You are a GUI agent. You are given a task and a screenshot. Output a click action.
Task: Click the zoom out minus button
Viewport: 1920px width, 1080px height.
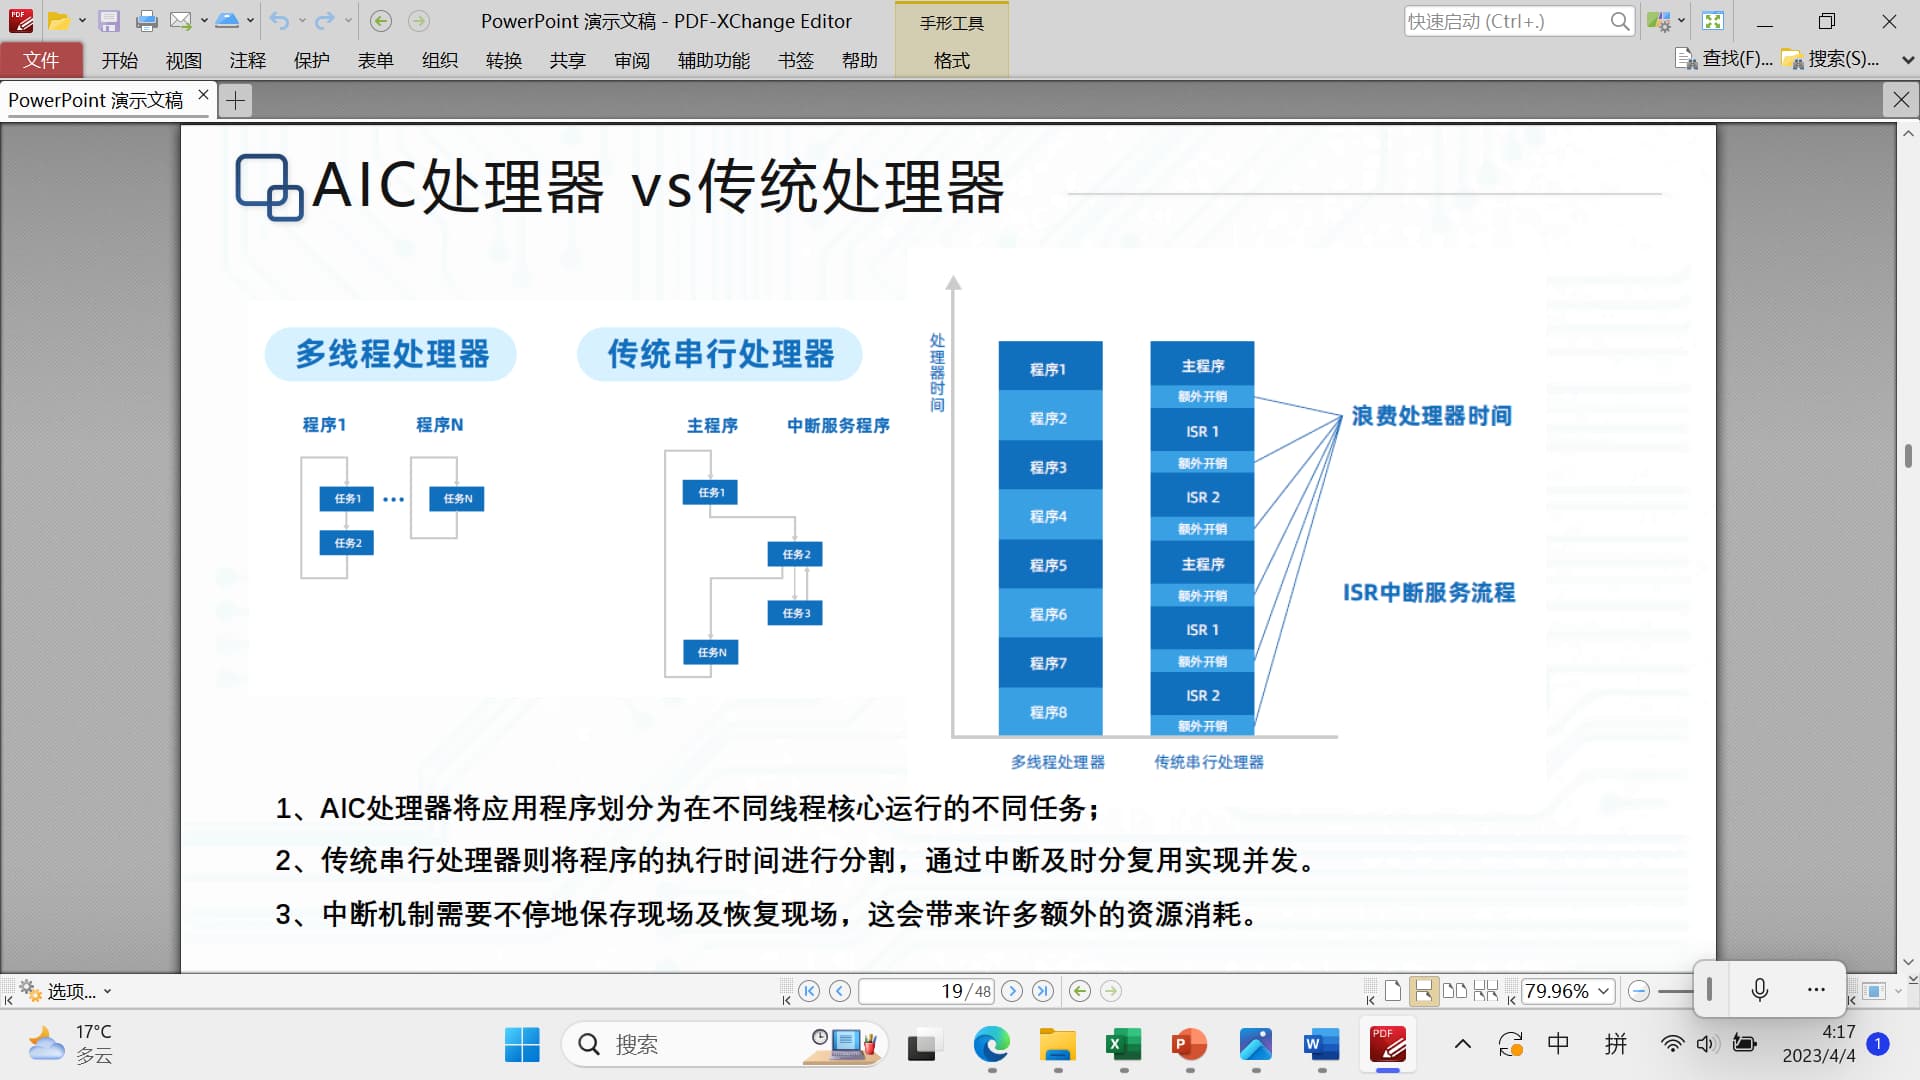(x=1638, y=991)
